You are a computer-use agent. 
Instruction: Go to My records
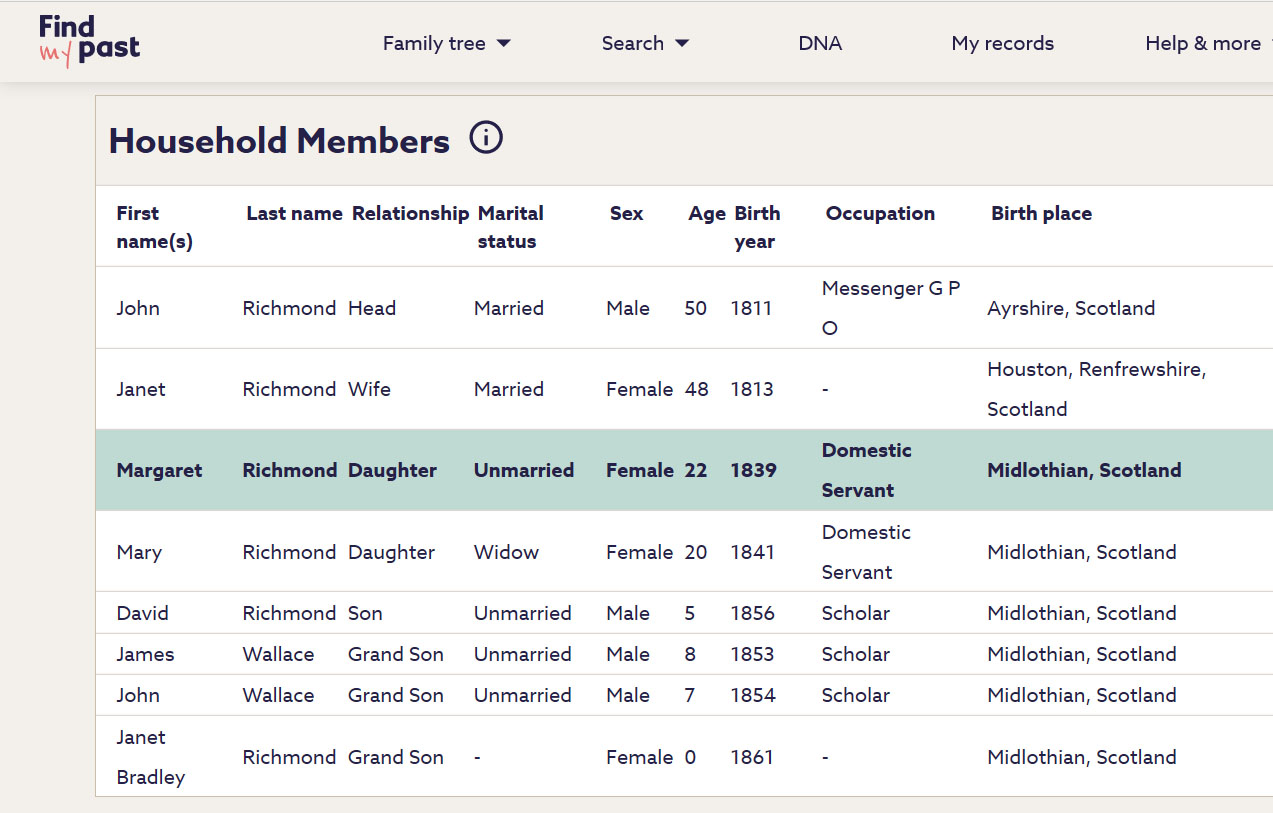pos(1003,43)
